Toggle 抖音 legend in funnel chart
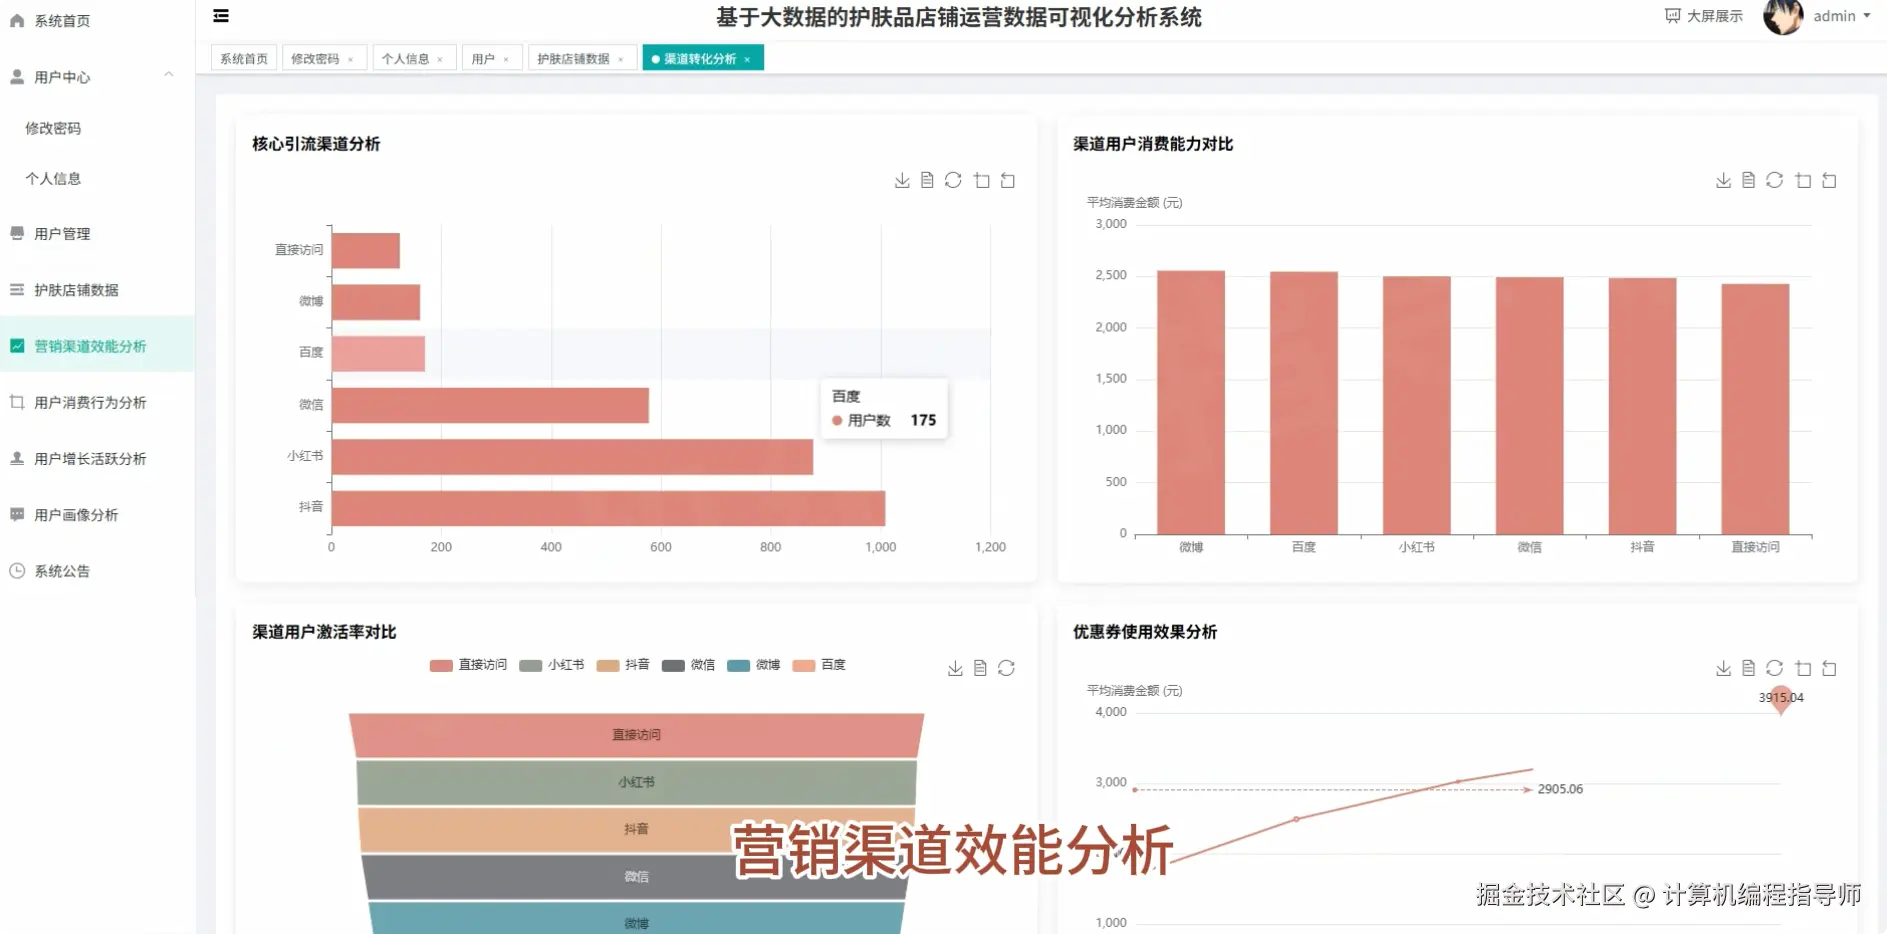 (x=623, y=665)
